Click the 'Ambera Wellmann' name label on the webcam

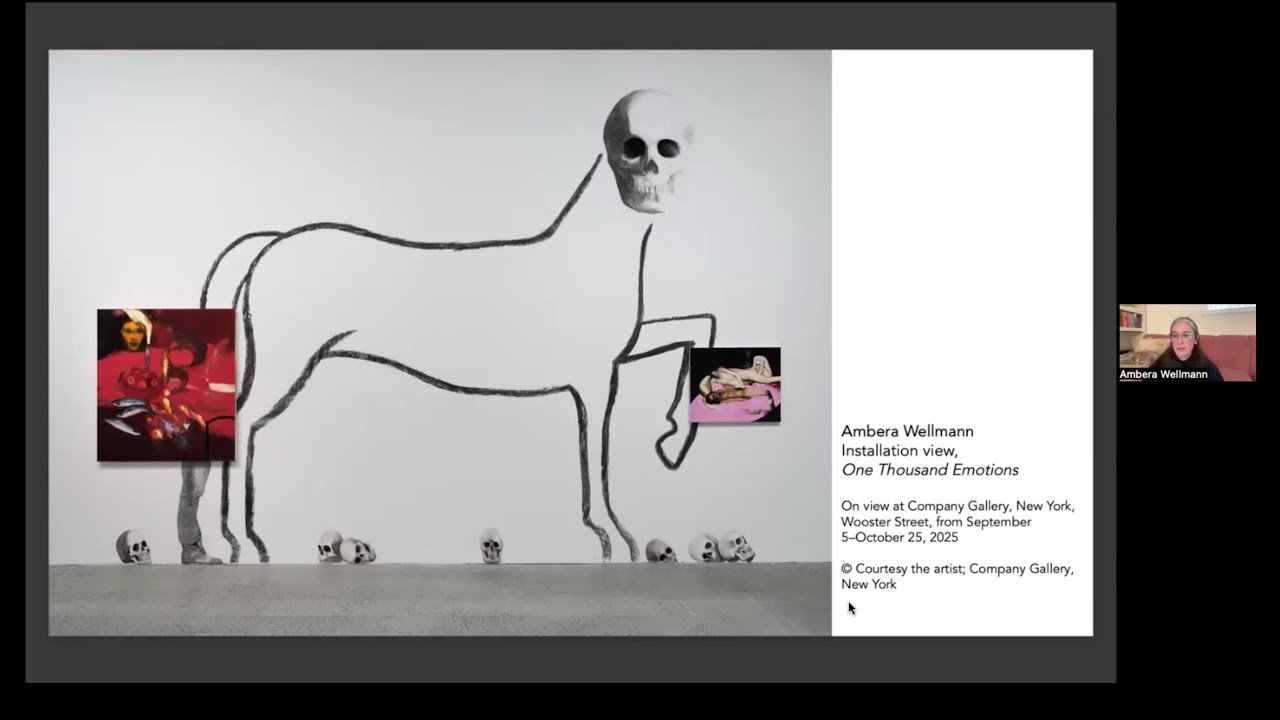click(1164, 375)
